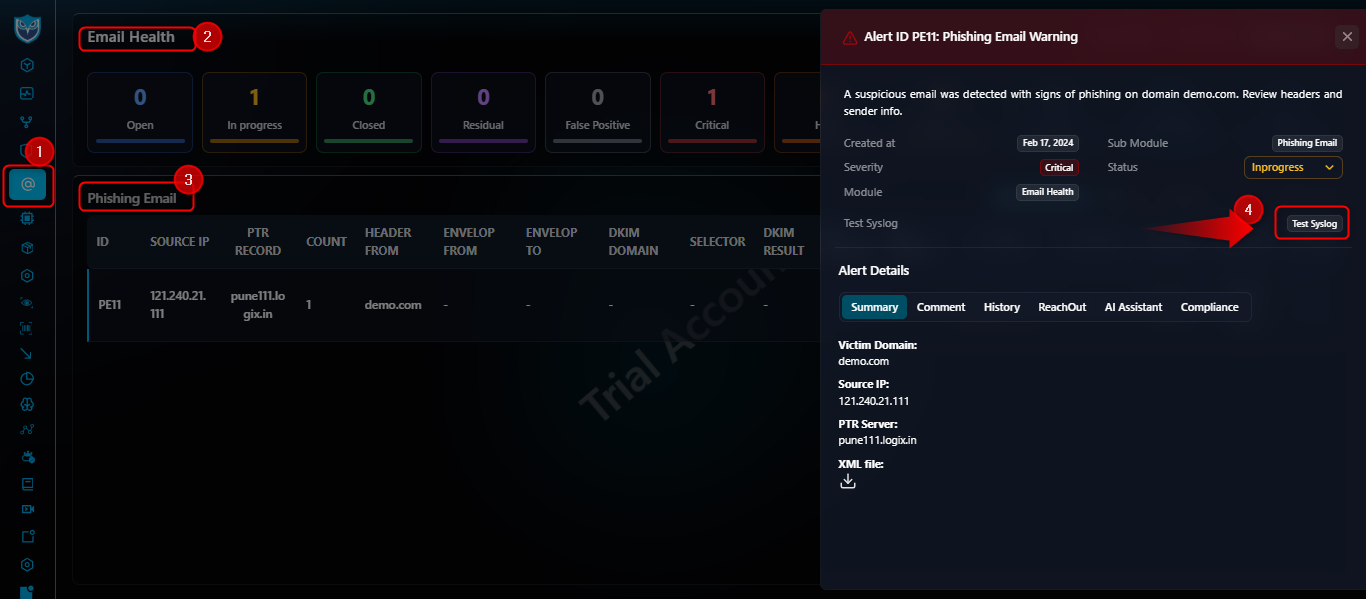
Task: Select the @ Email Health sidebar icon
Action: [28, 184]
